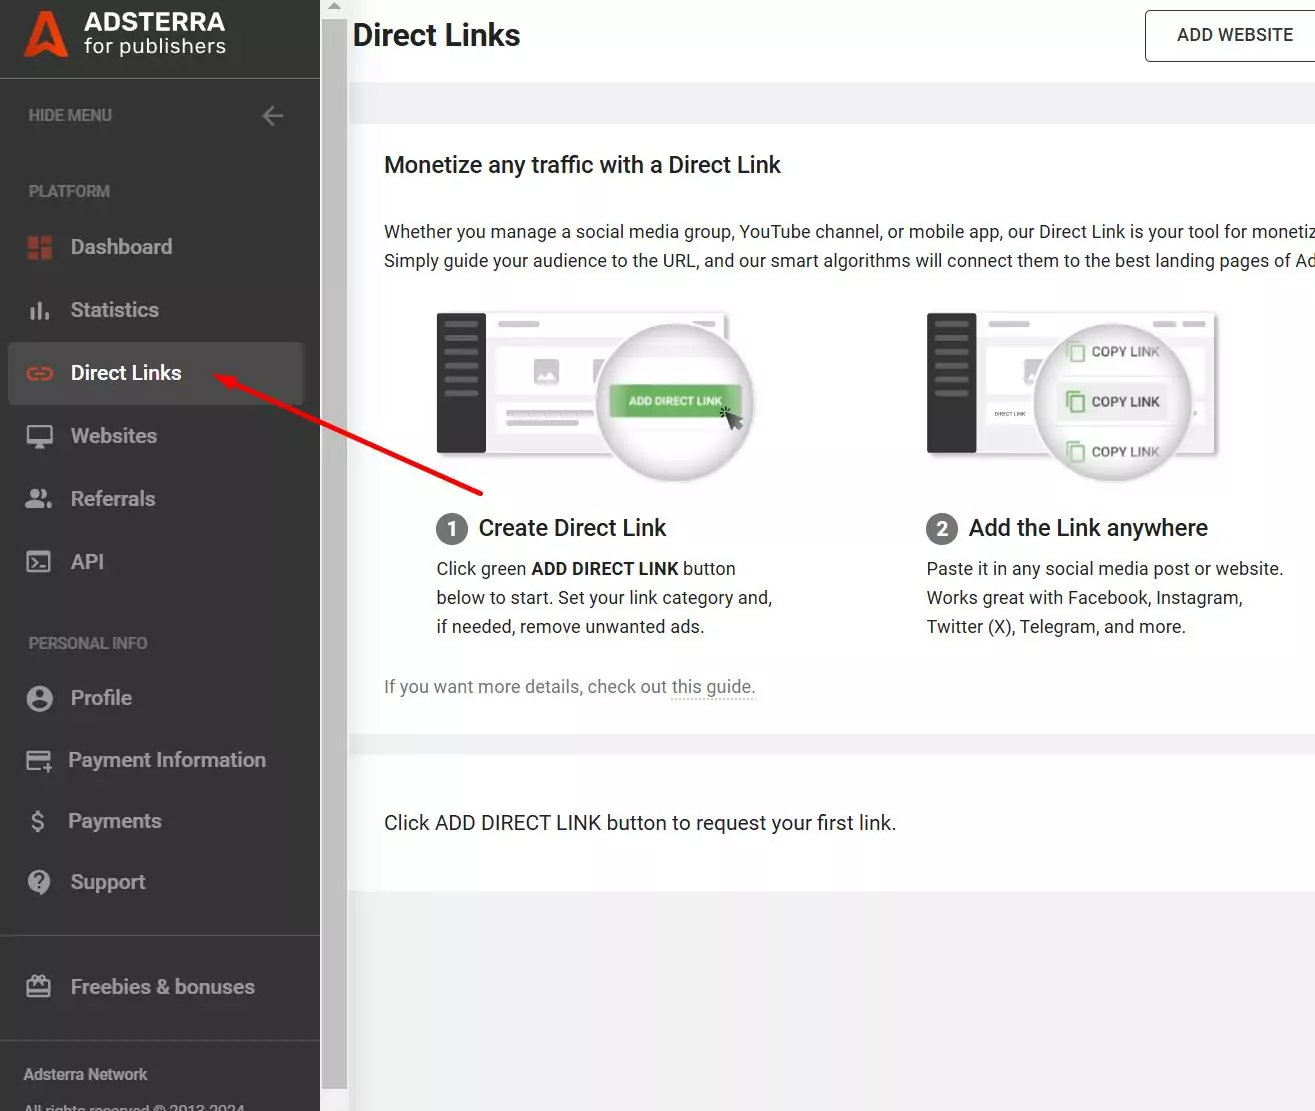The height and width of the screenshot is (1111, 1315).
Task: Switch to the Websites section
Action: (113, 436)
